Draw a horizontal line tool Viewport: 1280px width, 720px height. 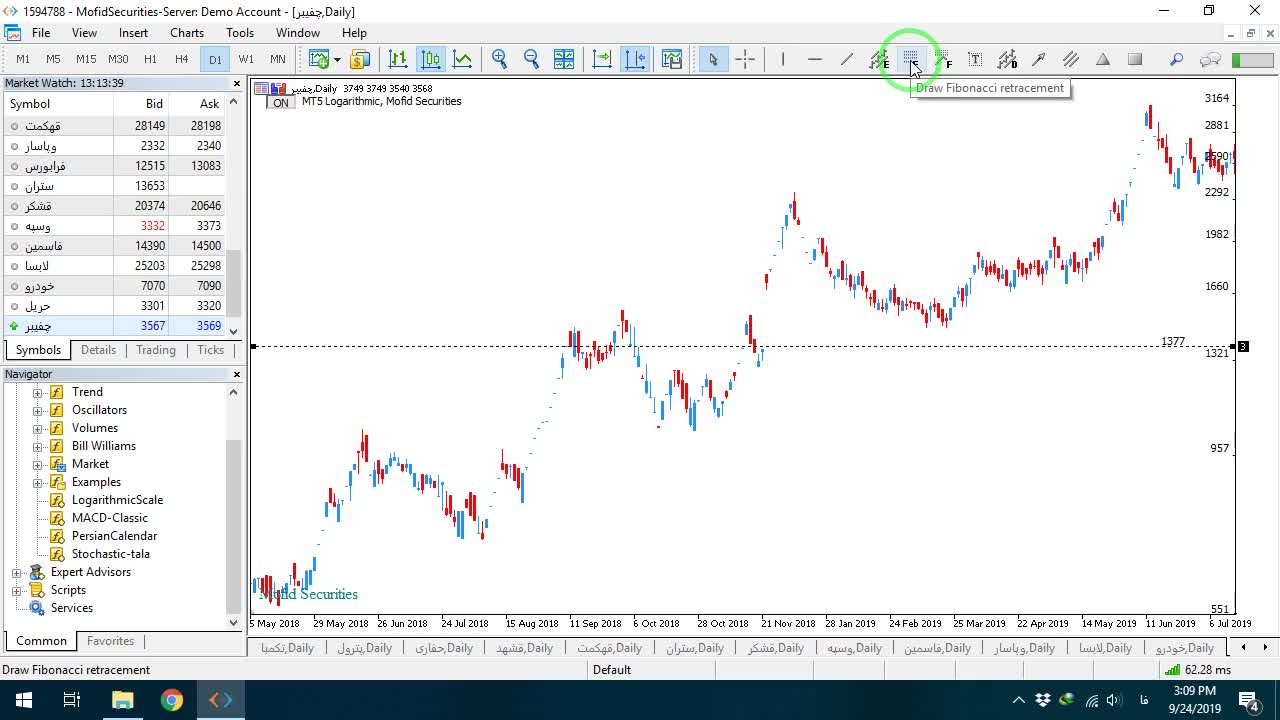(815, 59)
